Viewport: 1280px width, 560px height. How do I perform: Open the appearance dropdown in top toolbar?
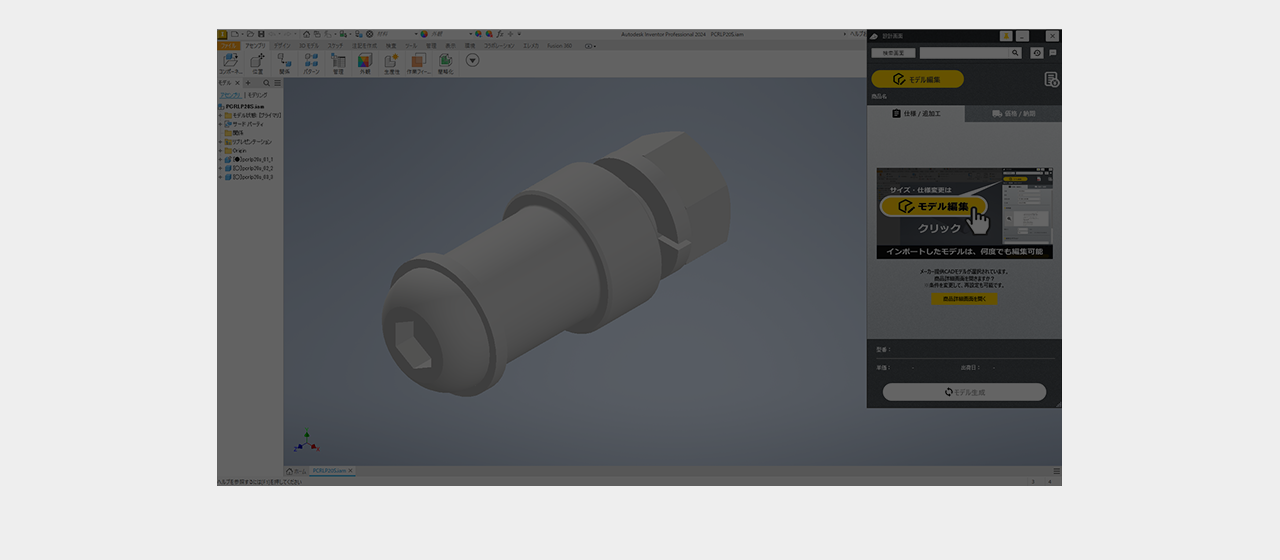click(470, 34)
